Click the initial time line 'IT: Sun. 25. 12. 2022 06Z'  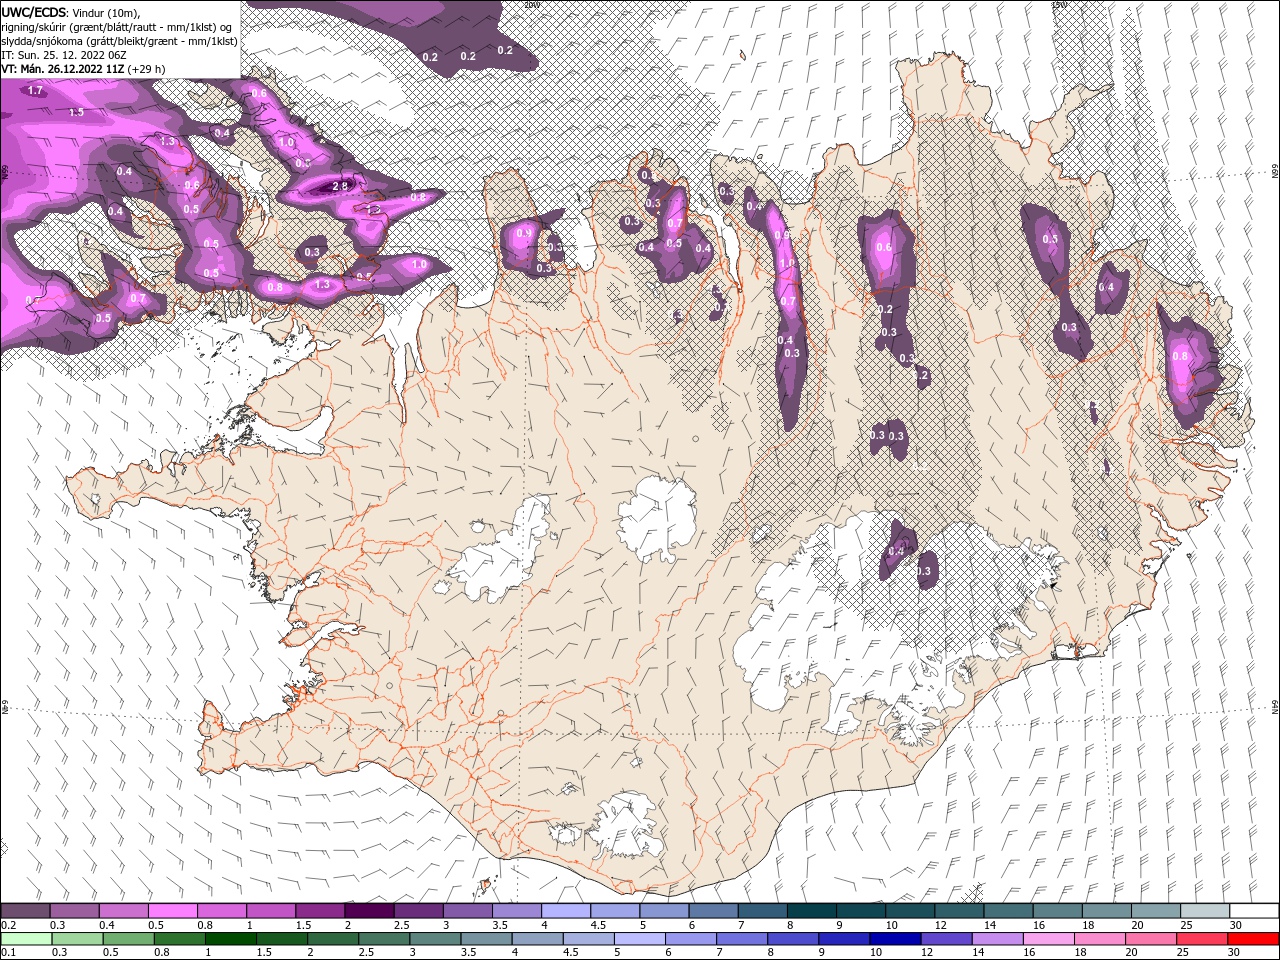(63, 55)
